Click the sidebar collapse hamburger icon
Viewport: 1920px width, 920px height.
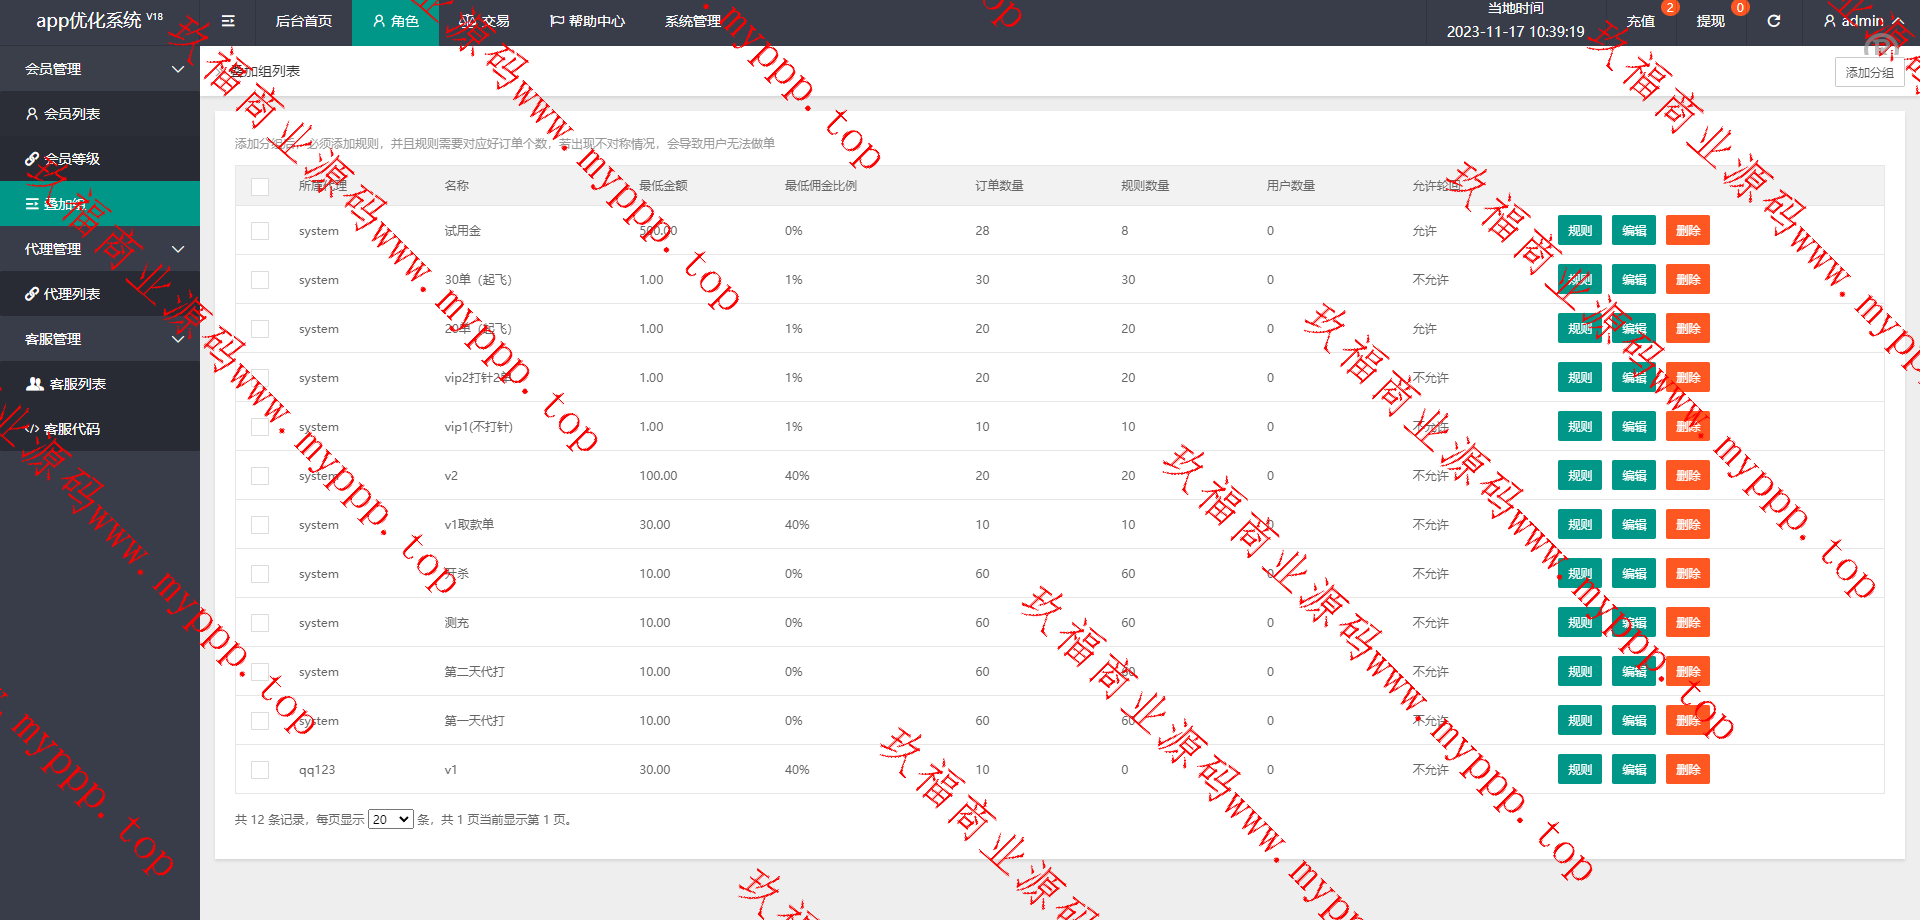click(228, 21)
